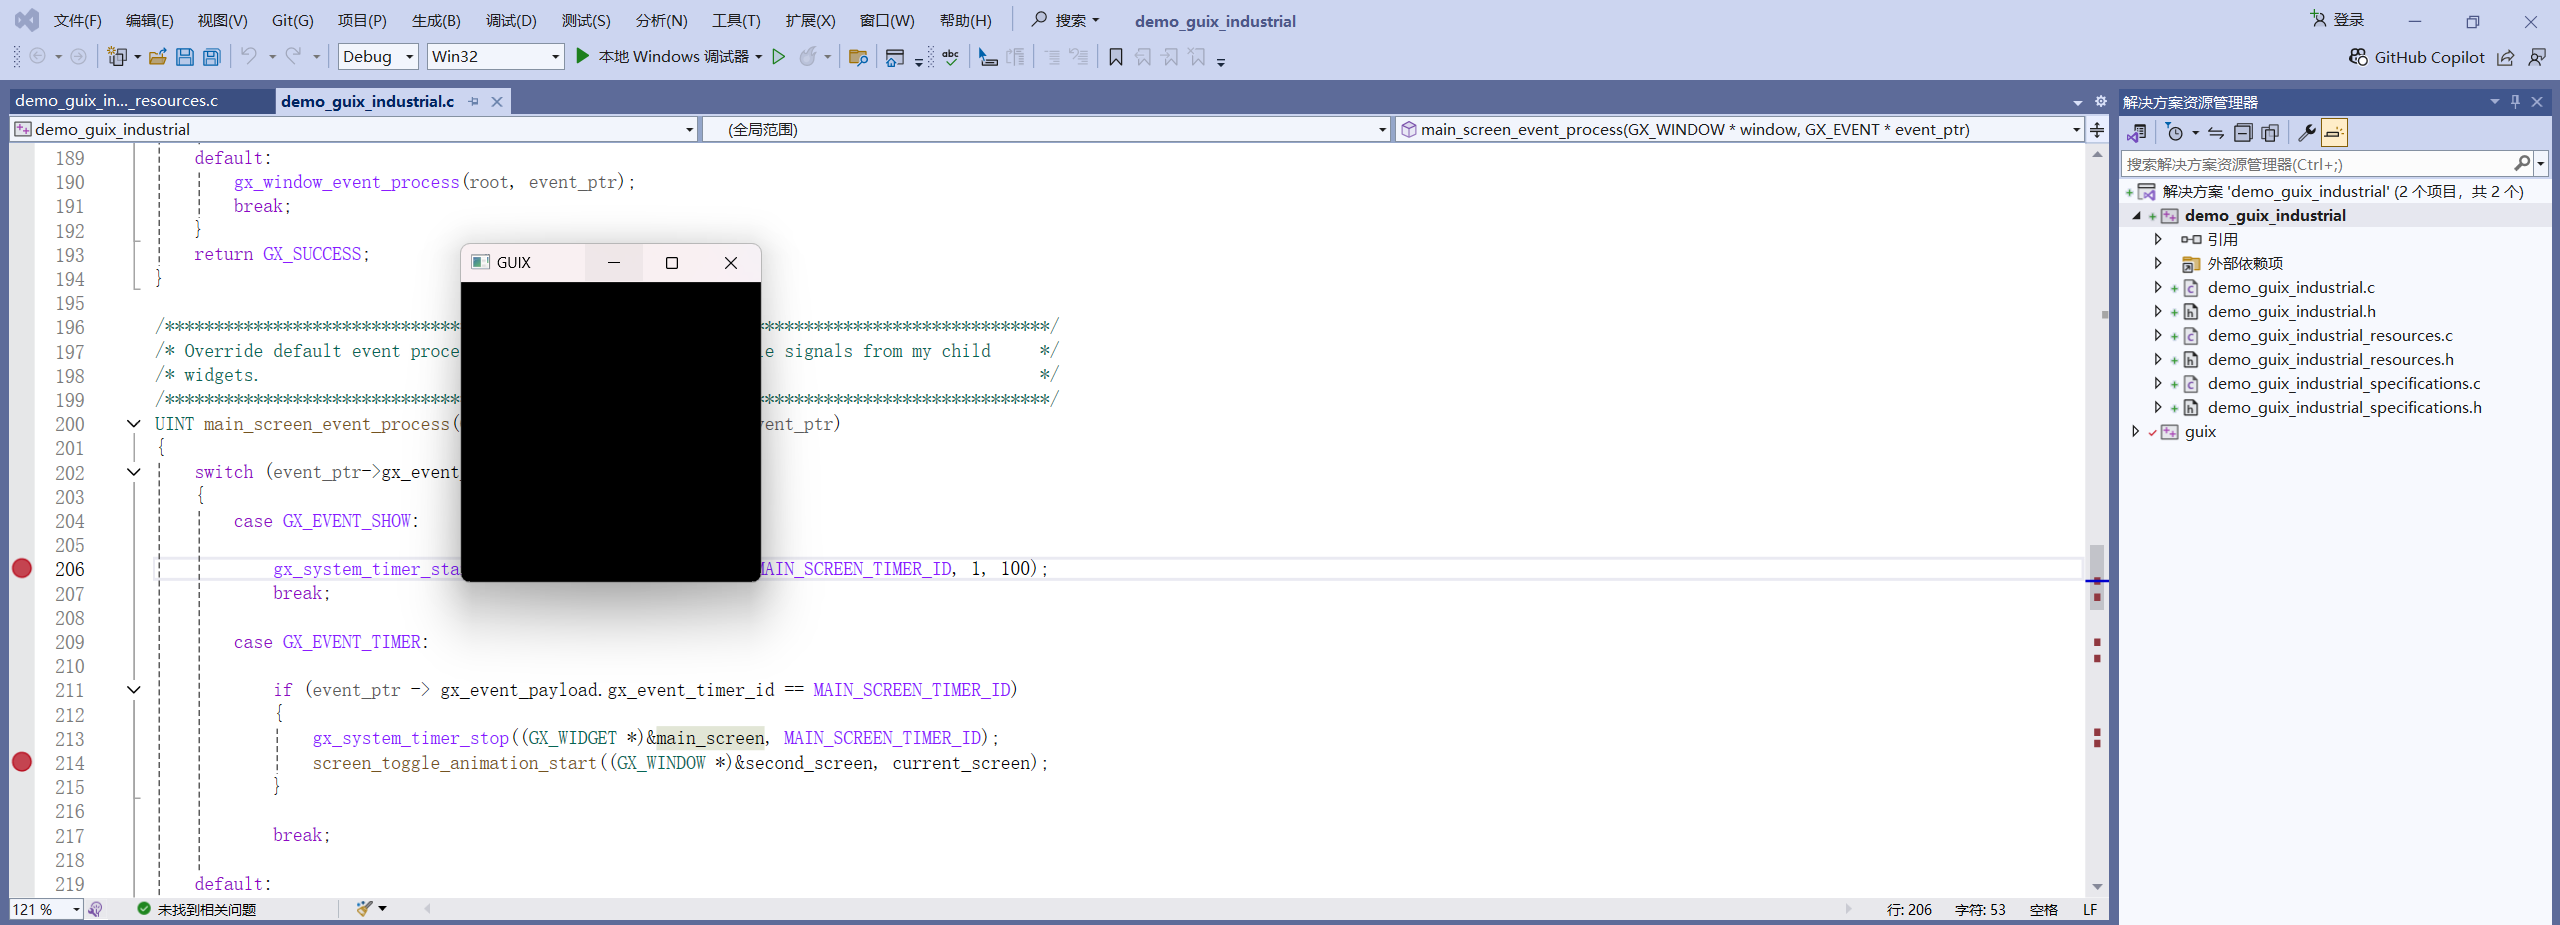
Task: Open the 调试(D) menu
Action: (511, 21)
